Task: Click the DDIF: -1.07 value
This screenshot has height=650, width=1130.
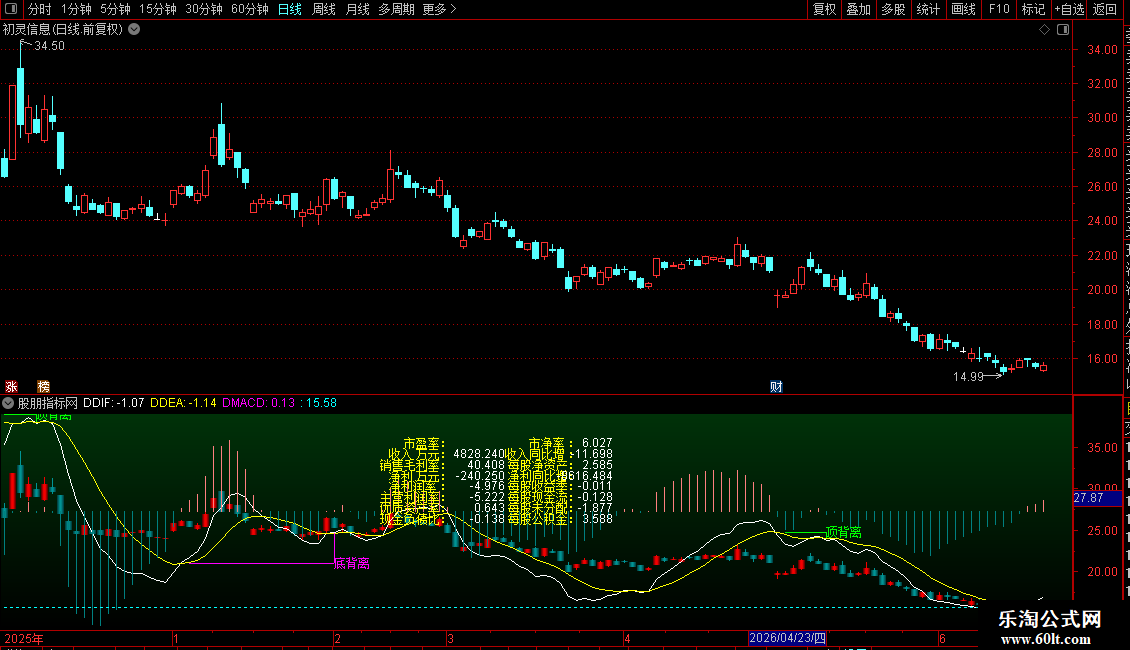Action: click(114, 403)
